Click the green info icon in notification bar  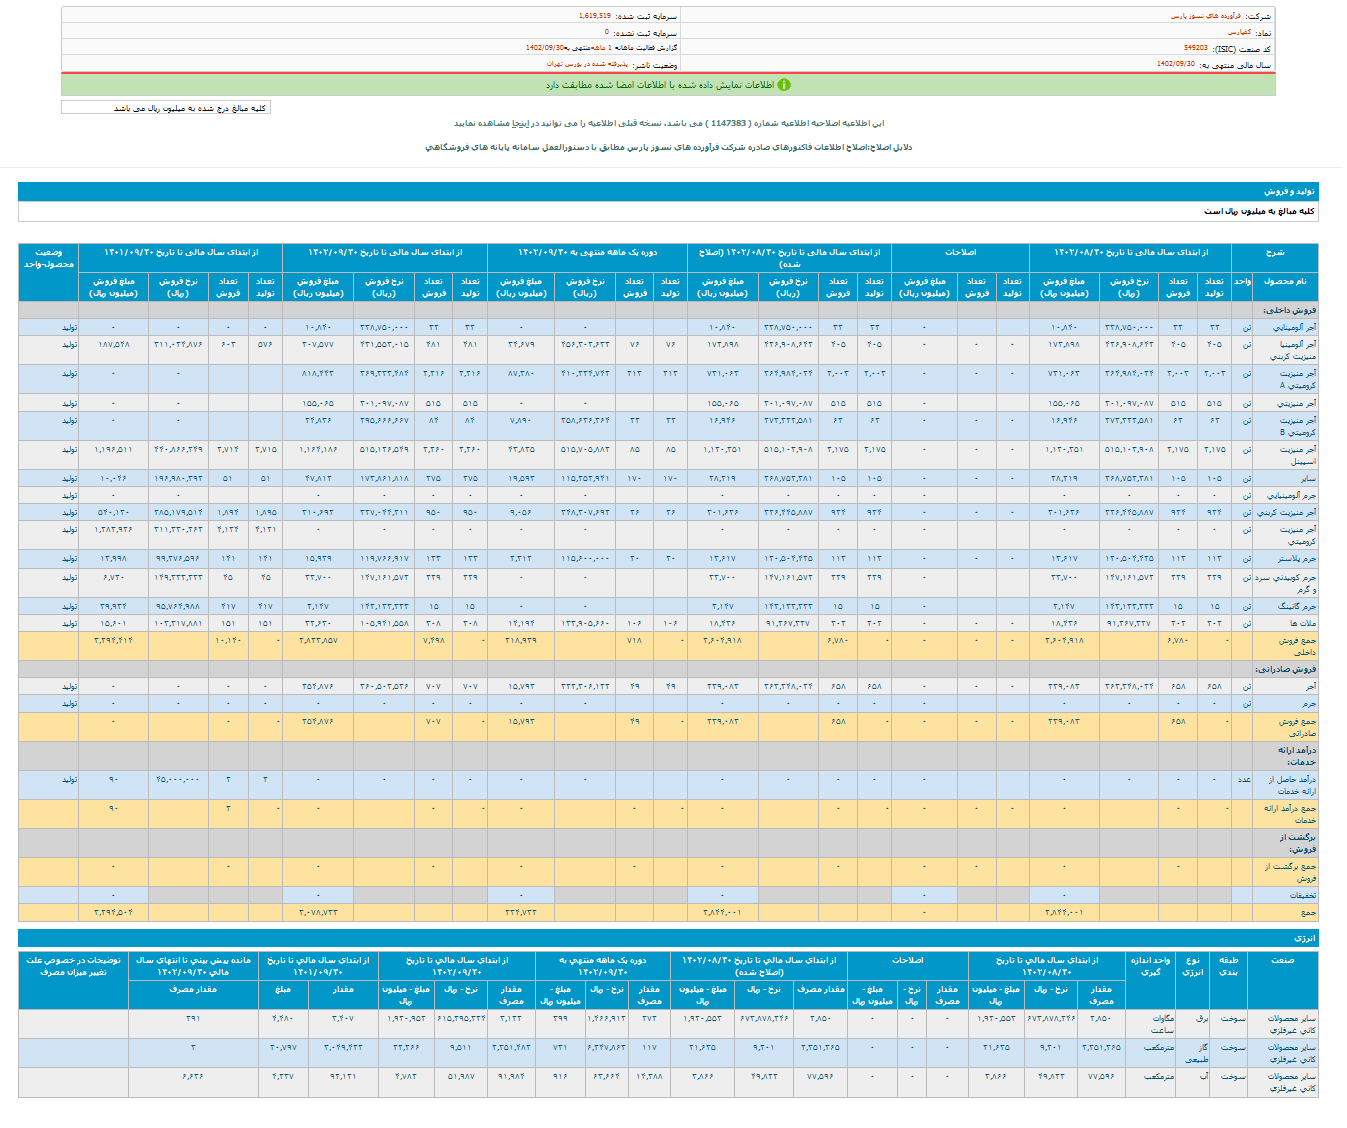(784, 85)
